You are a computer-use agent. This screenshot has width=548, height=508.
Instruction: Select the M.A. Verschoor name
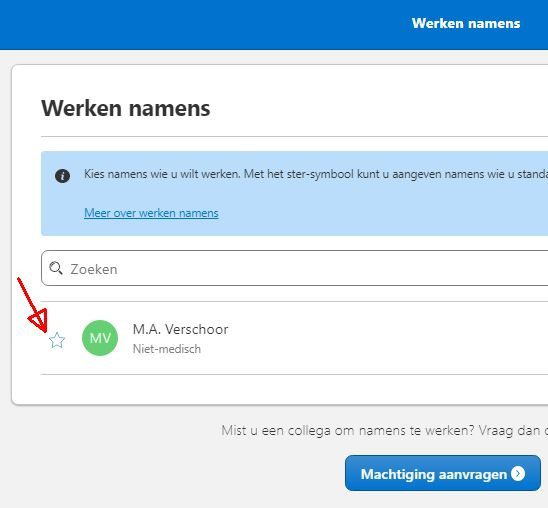click(x=180, y=329)
